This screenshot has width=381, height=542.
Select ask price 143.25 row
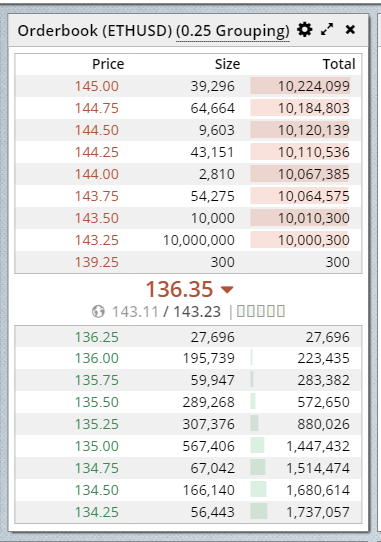188,240
